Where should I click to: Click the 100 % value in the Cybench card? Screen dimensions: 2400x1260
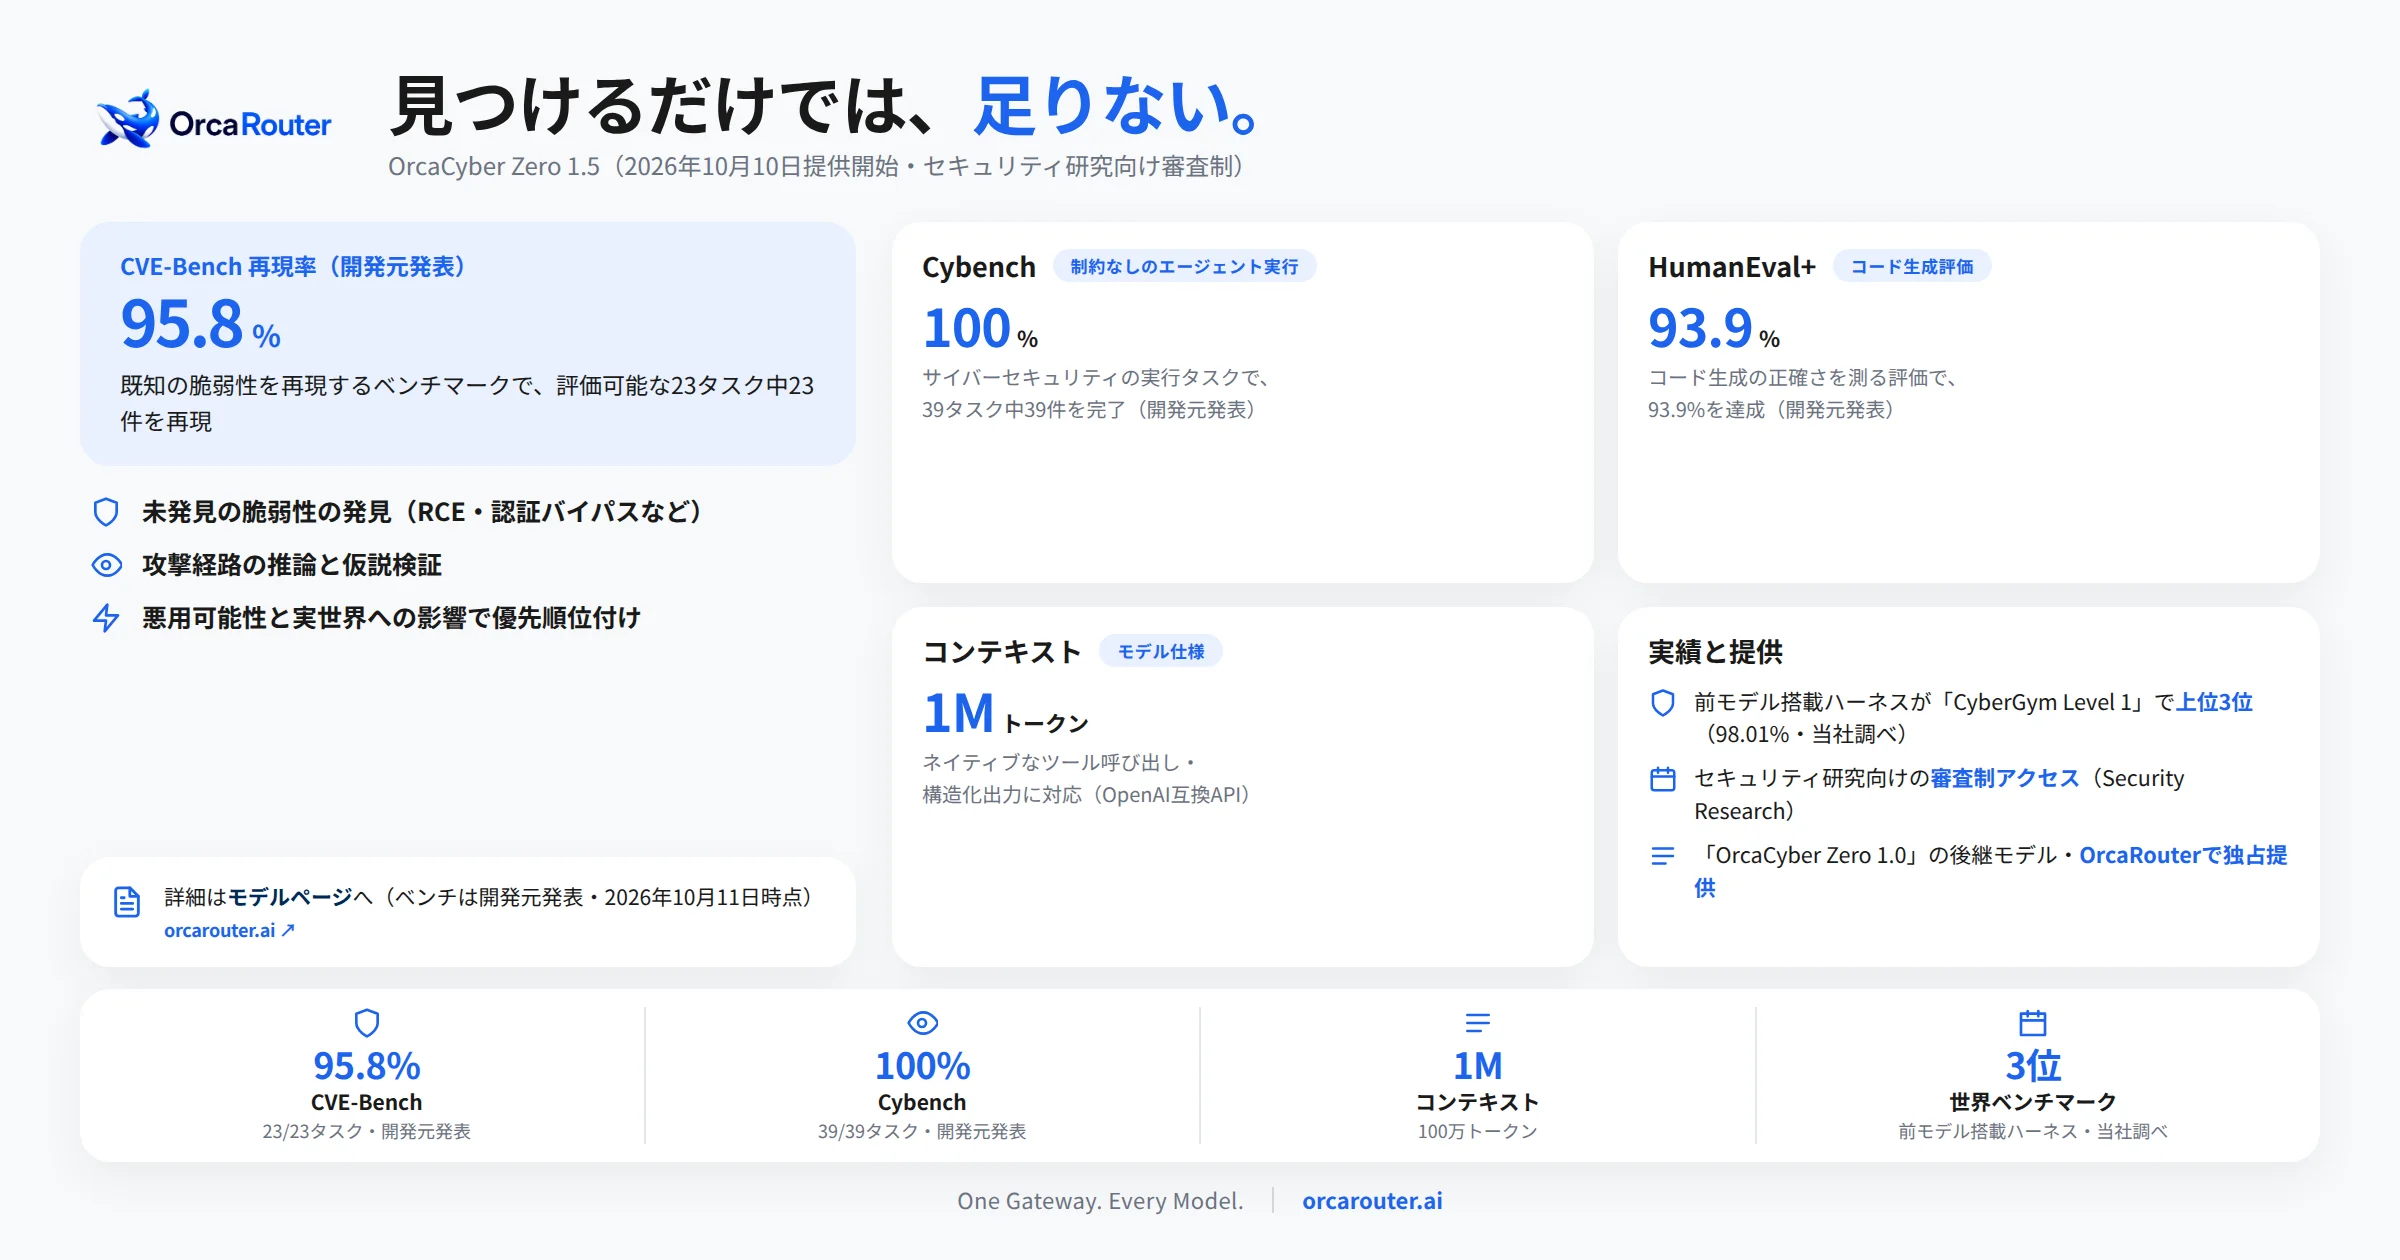980,329
